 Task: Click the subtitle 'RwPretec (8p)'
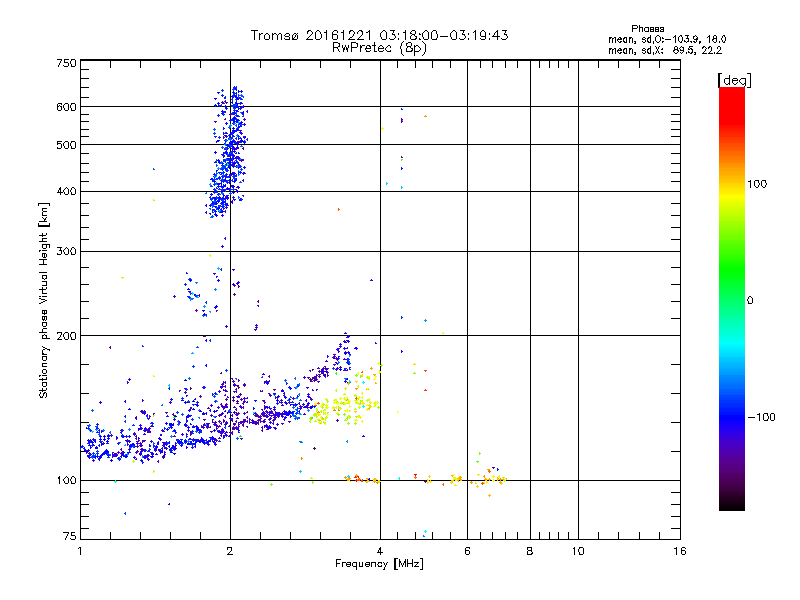point(379,48)
